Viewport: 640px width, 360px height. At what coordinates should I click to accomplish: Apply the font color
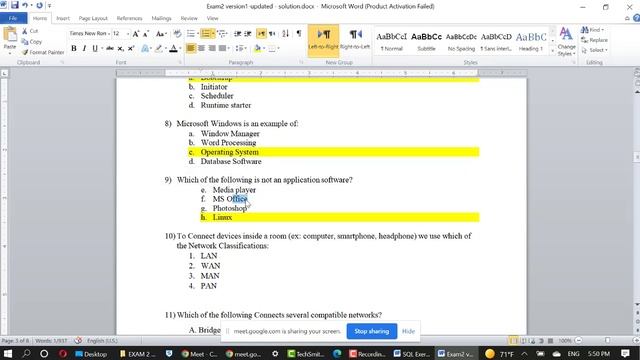pos(173,48)
